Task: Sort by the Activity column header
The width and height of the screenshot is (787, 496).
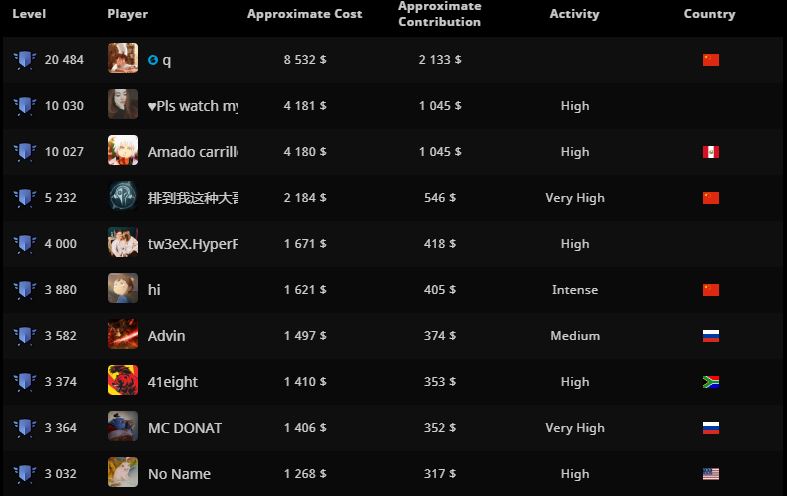Action: pos(574,14)
